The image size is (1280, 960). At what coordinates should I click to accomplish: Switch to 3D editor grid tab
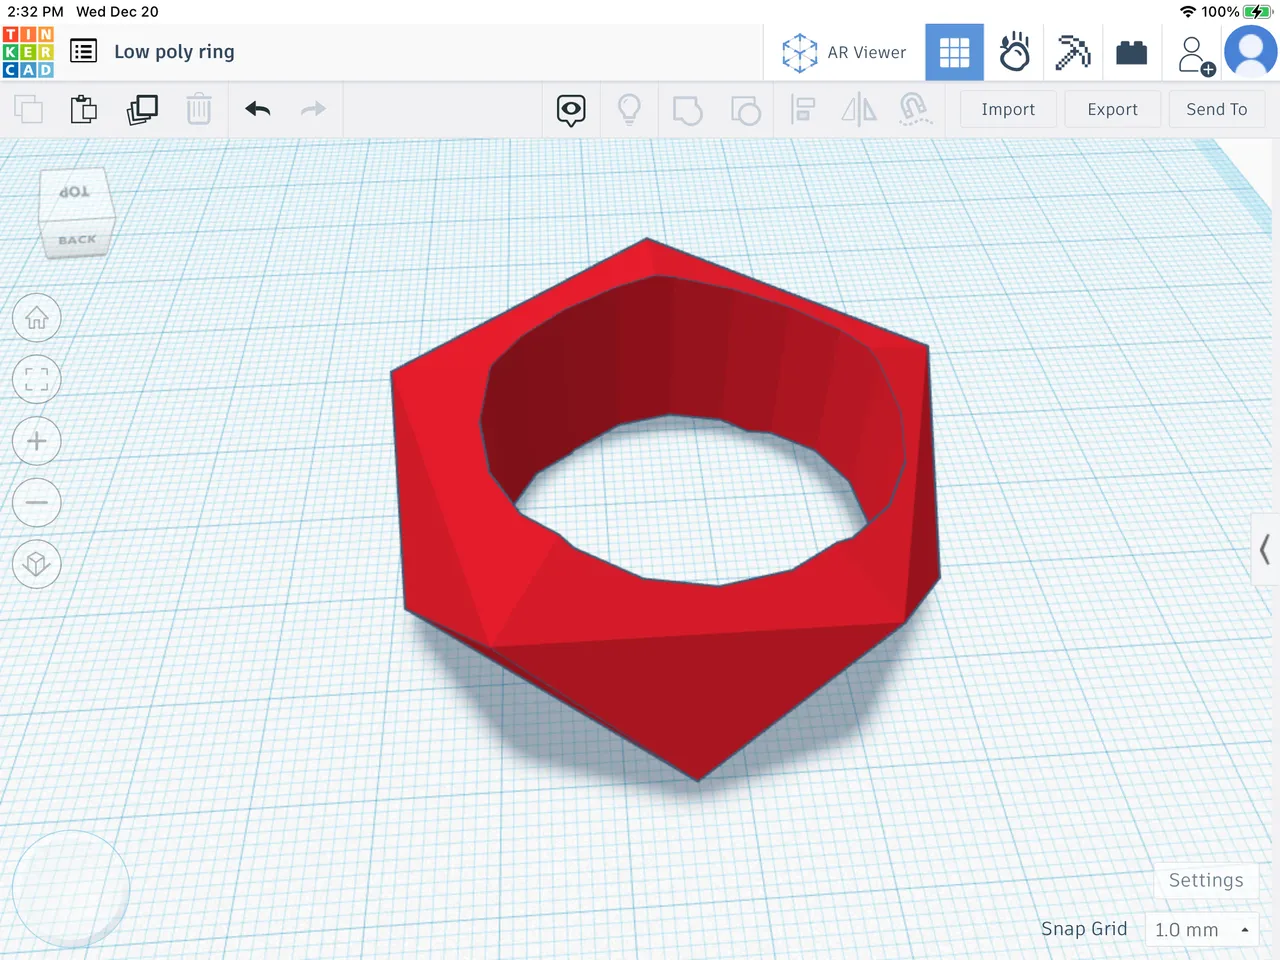954,52
